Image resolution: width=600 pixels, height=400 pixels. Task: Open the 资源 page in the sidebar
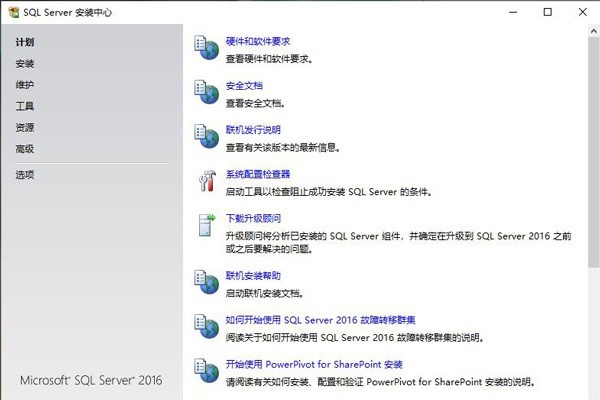[x=25, y=127]
